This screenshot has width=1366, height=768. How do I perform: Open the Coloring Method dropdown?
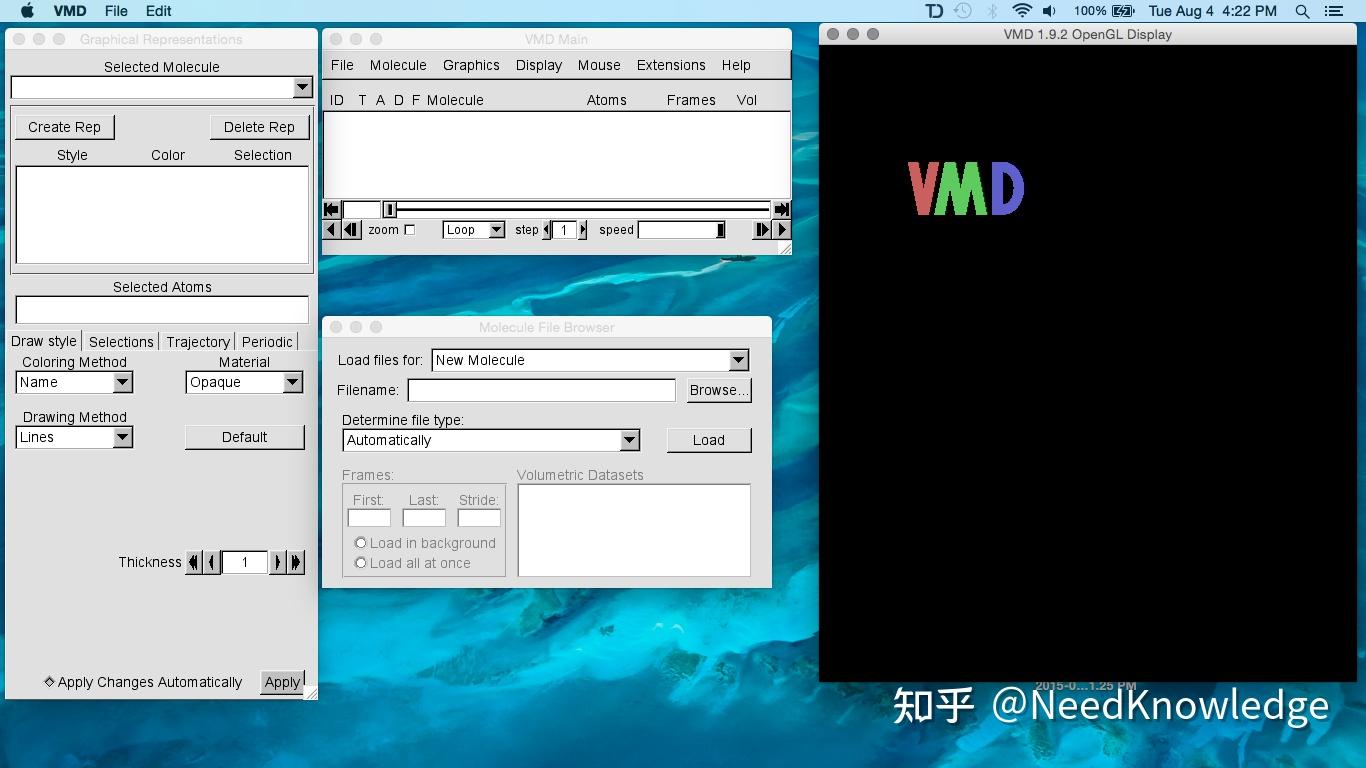[x=74, y=382]
